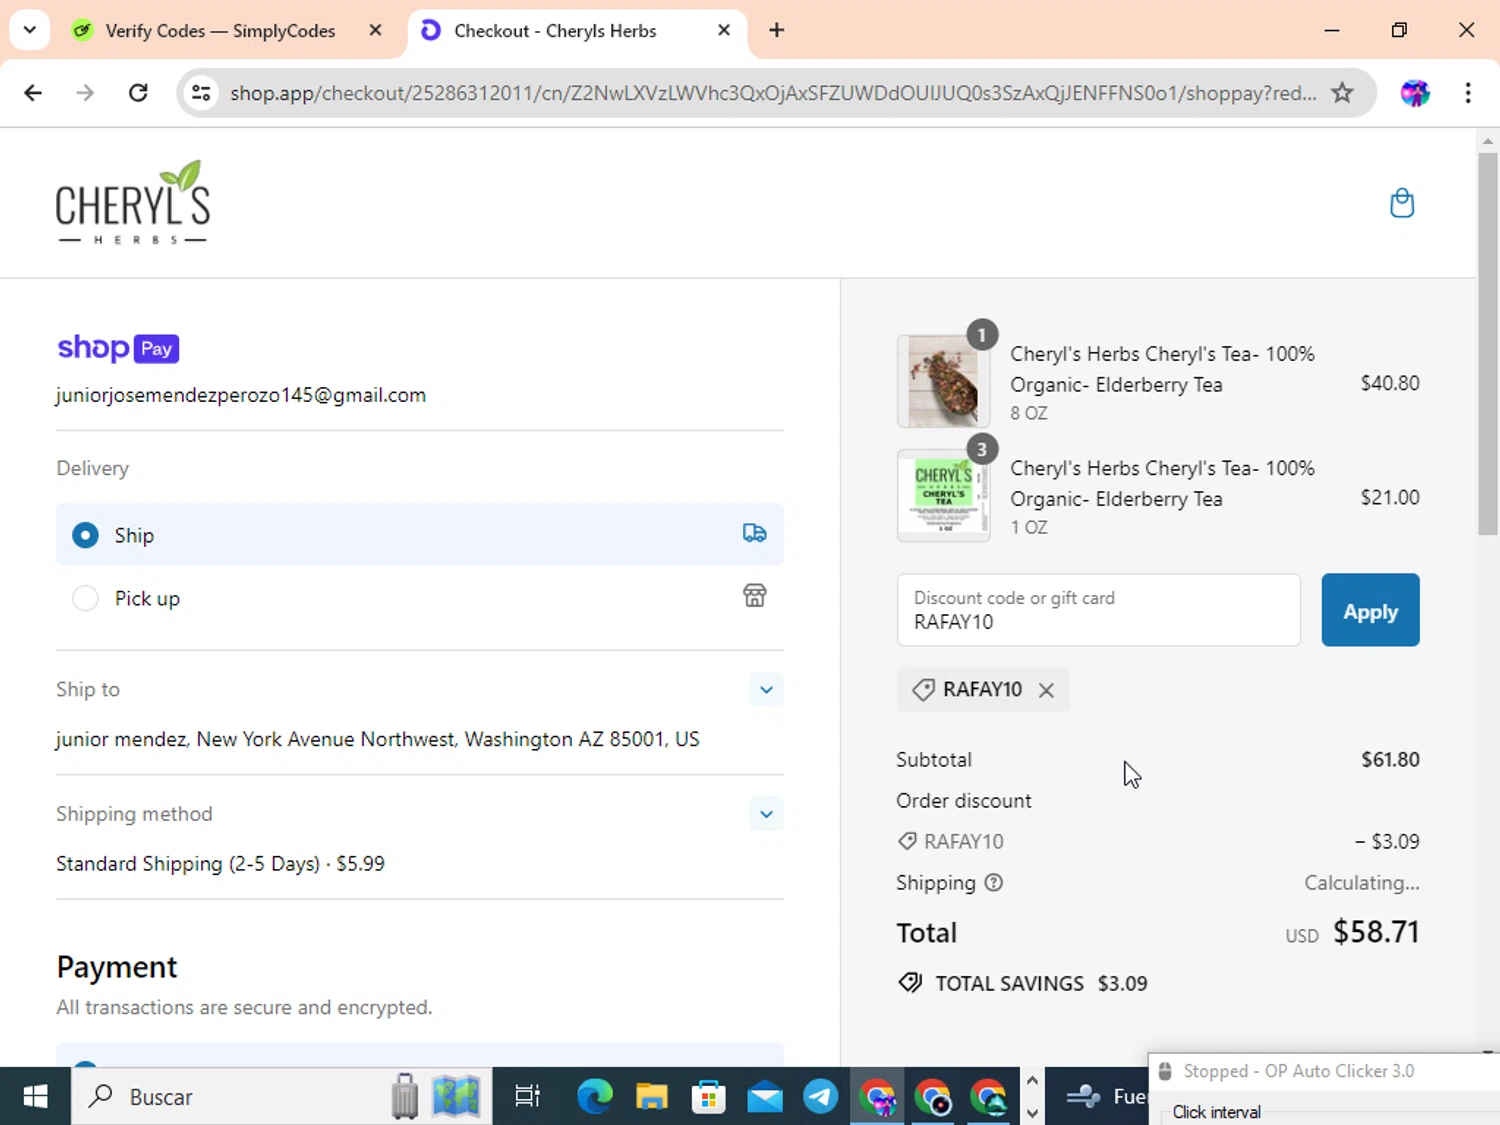Screen dimensions: 1500x1125
Task: Reload the checkout page
Action: coord(139,93)
